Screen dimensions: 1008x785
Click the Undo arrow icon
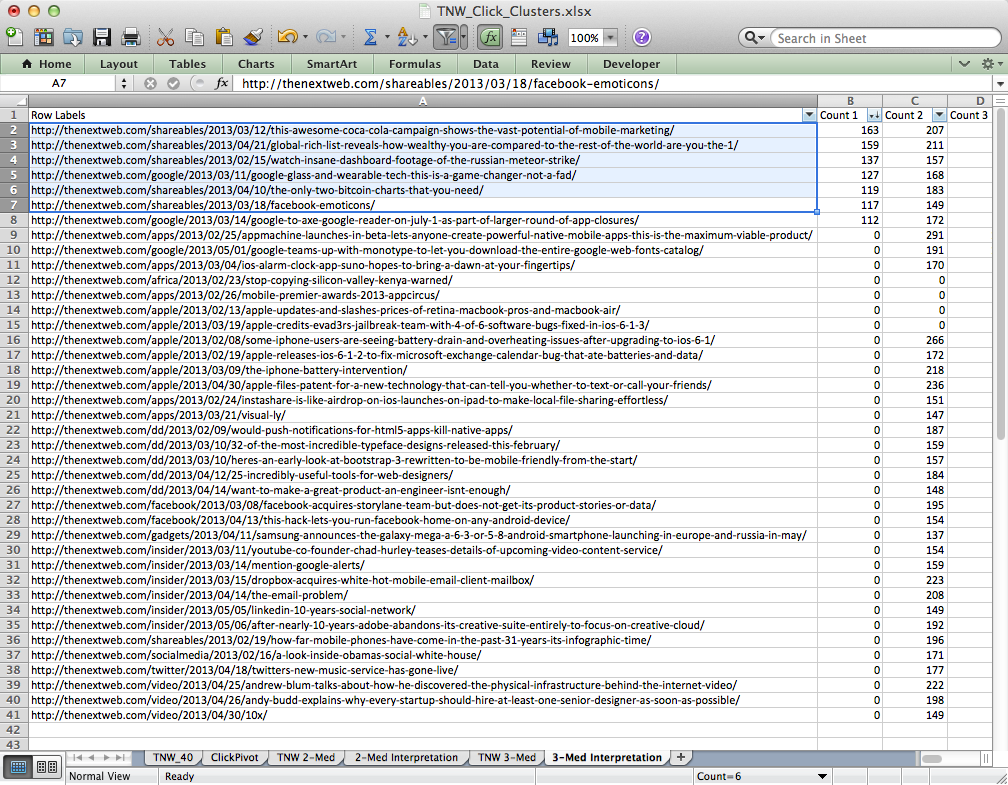point(286,37)
